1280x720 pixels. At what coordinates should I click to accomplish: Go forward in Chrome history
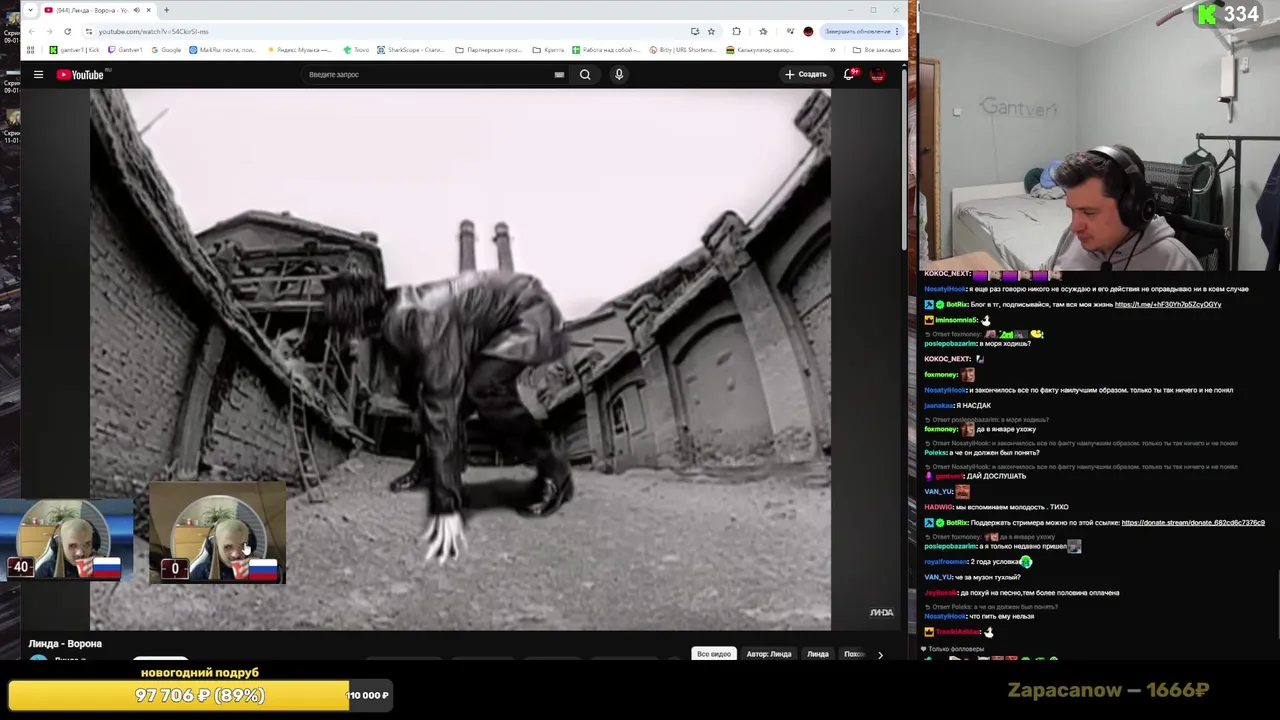pos(49,31)
